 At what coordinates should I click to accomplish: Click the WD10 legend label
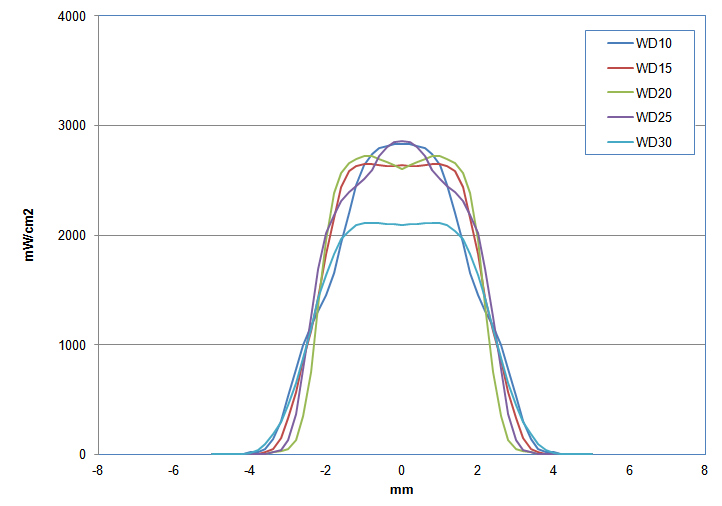point(654,43)
